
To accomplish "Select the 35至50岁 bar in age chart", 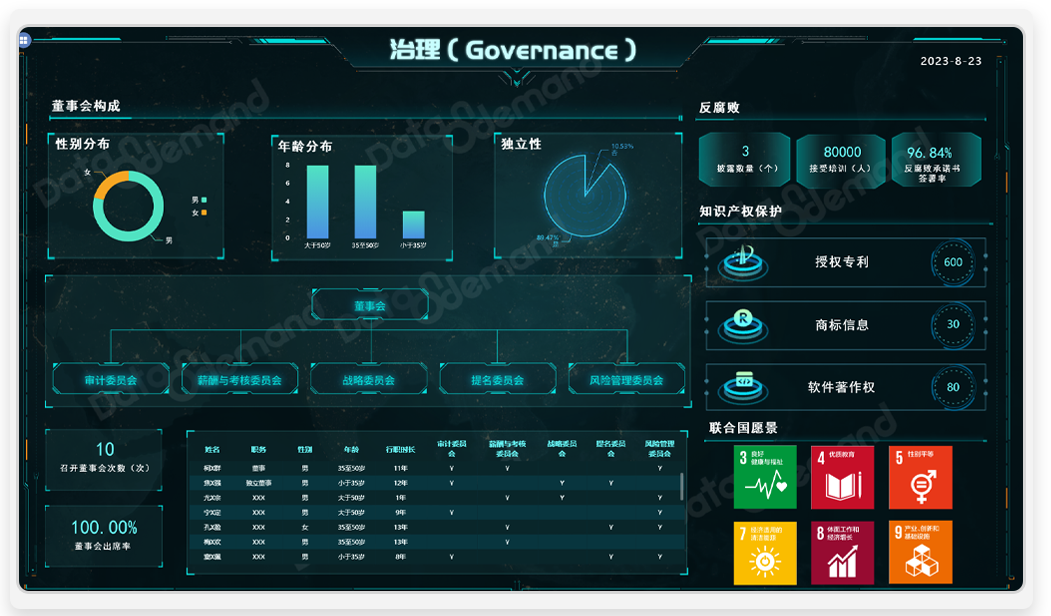I will point(365,202).
